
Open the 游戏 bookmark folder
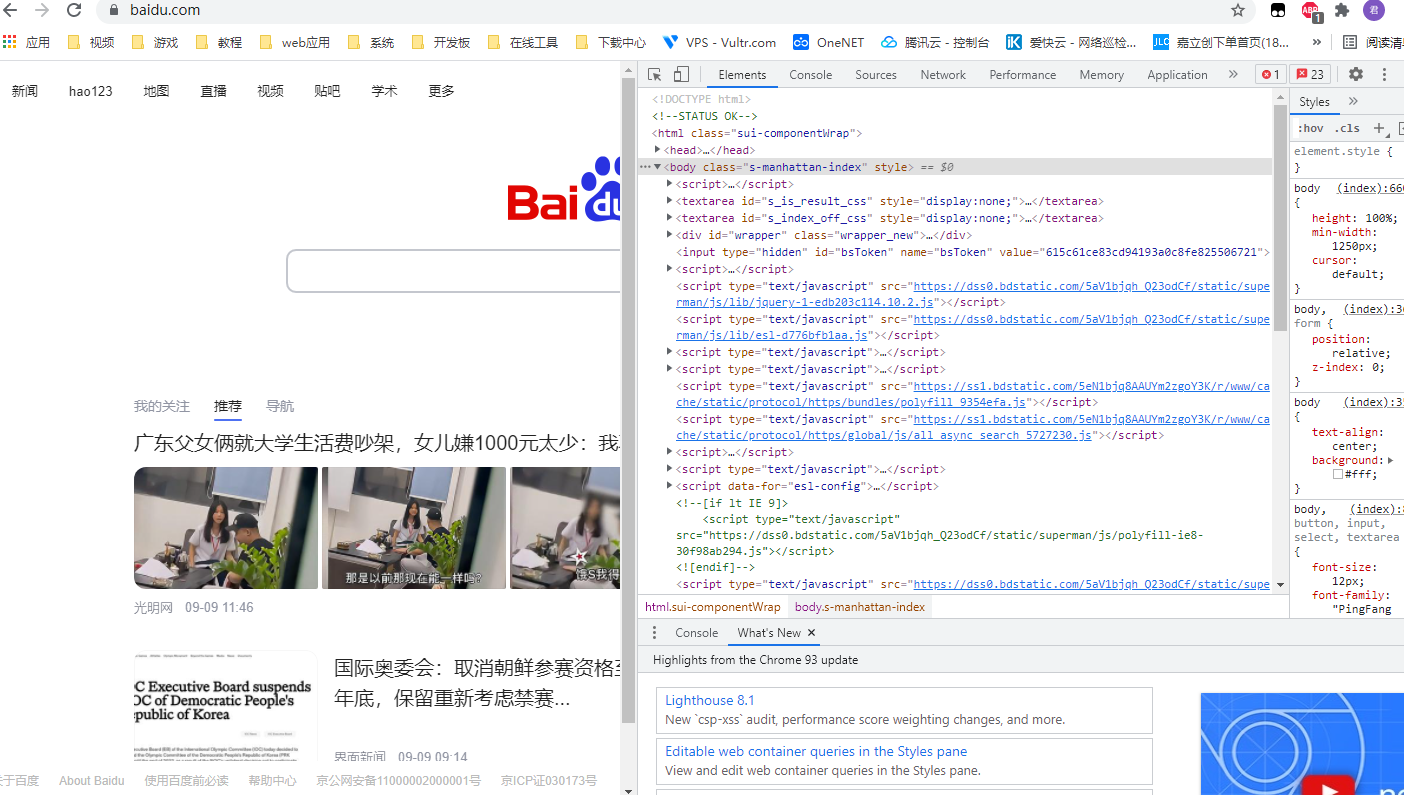(154, 43)
